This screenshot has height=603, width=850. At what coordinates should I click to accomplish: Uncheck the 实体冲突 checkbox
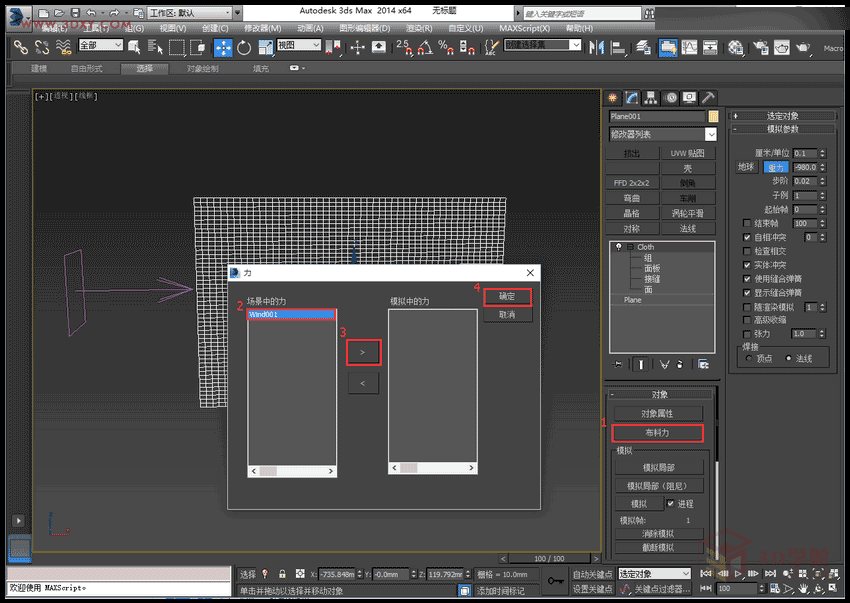click(747, 265)
